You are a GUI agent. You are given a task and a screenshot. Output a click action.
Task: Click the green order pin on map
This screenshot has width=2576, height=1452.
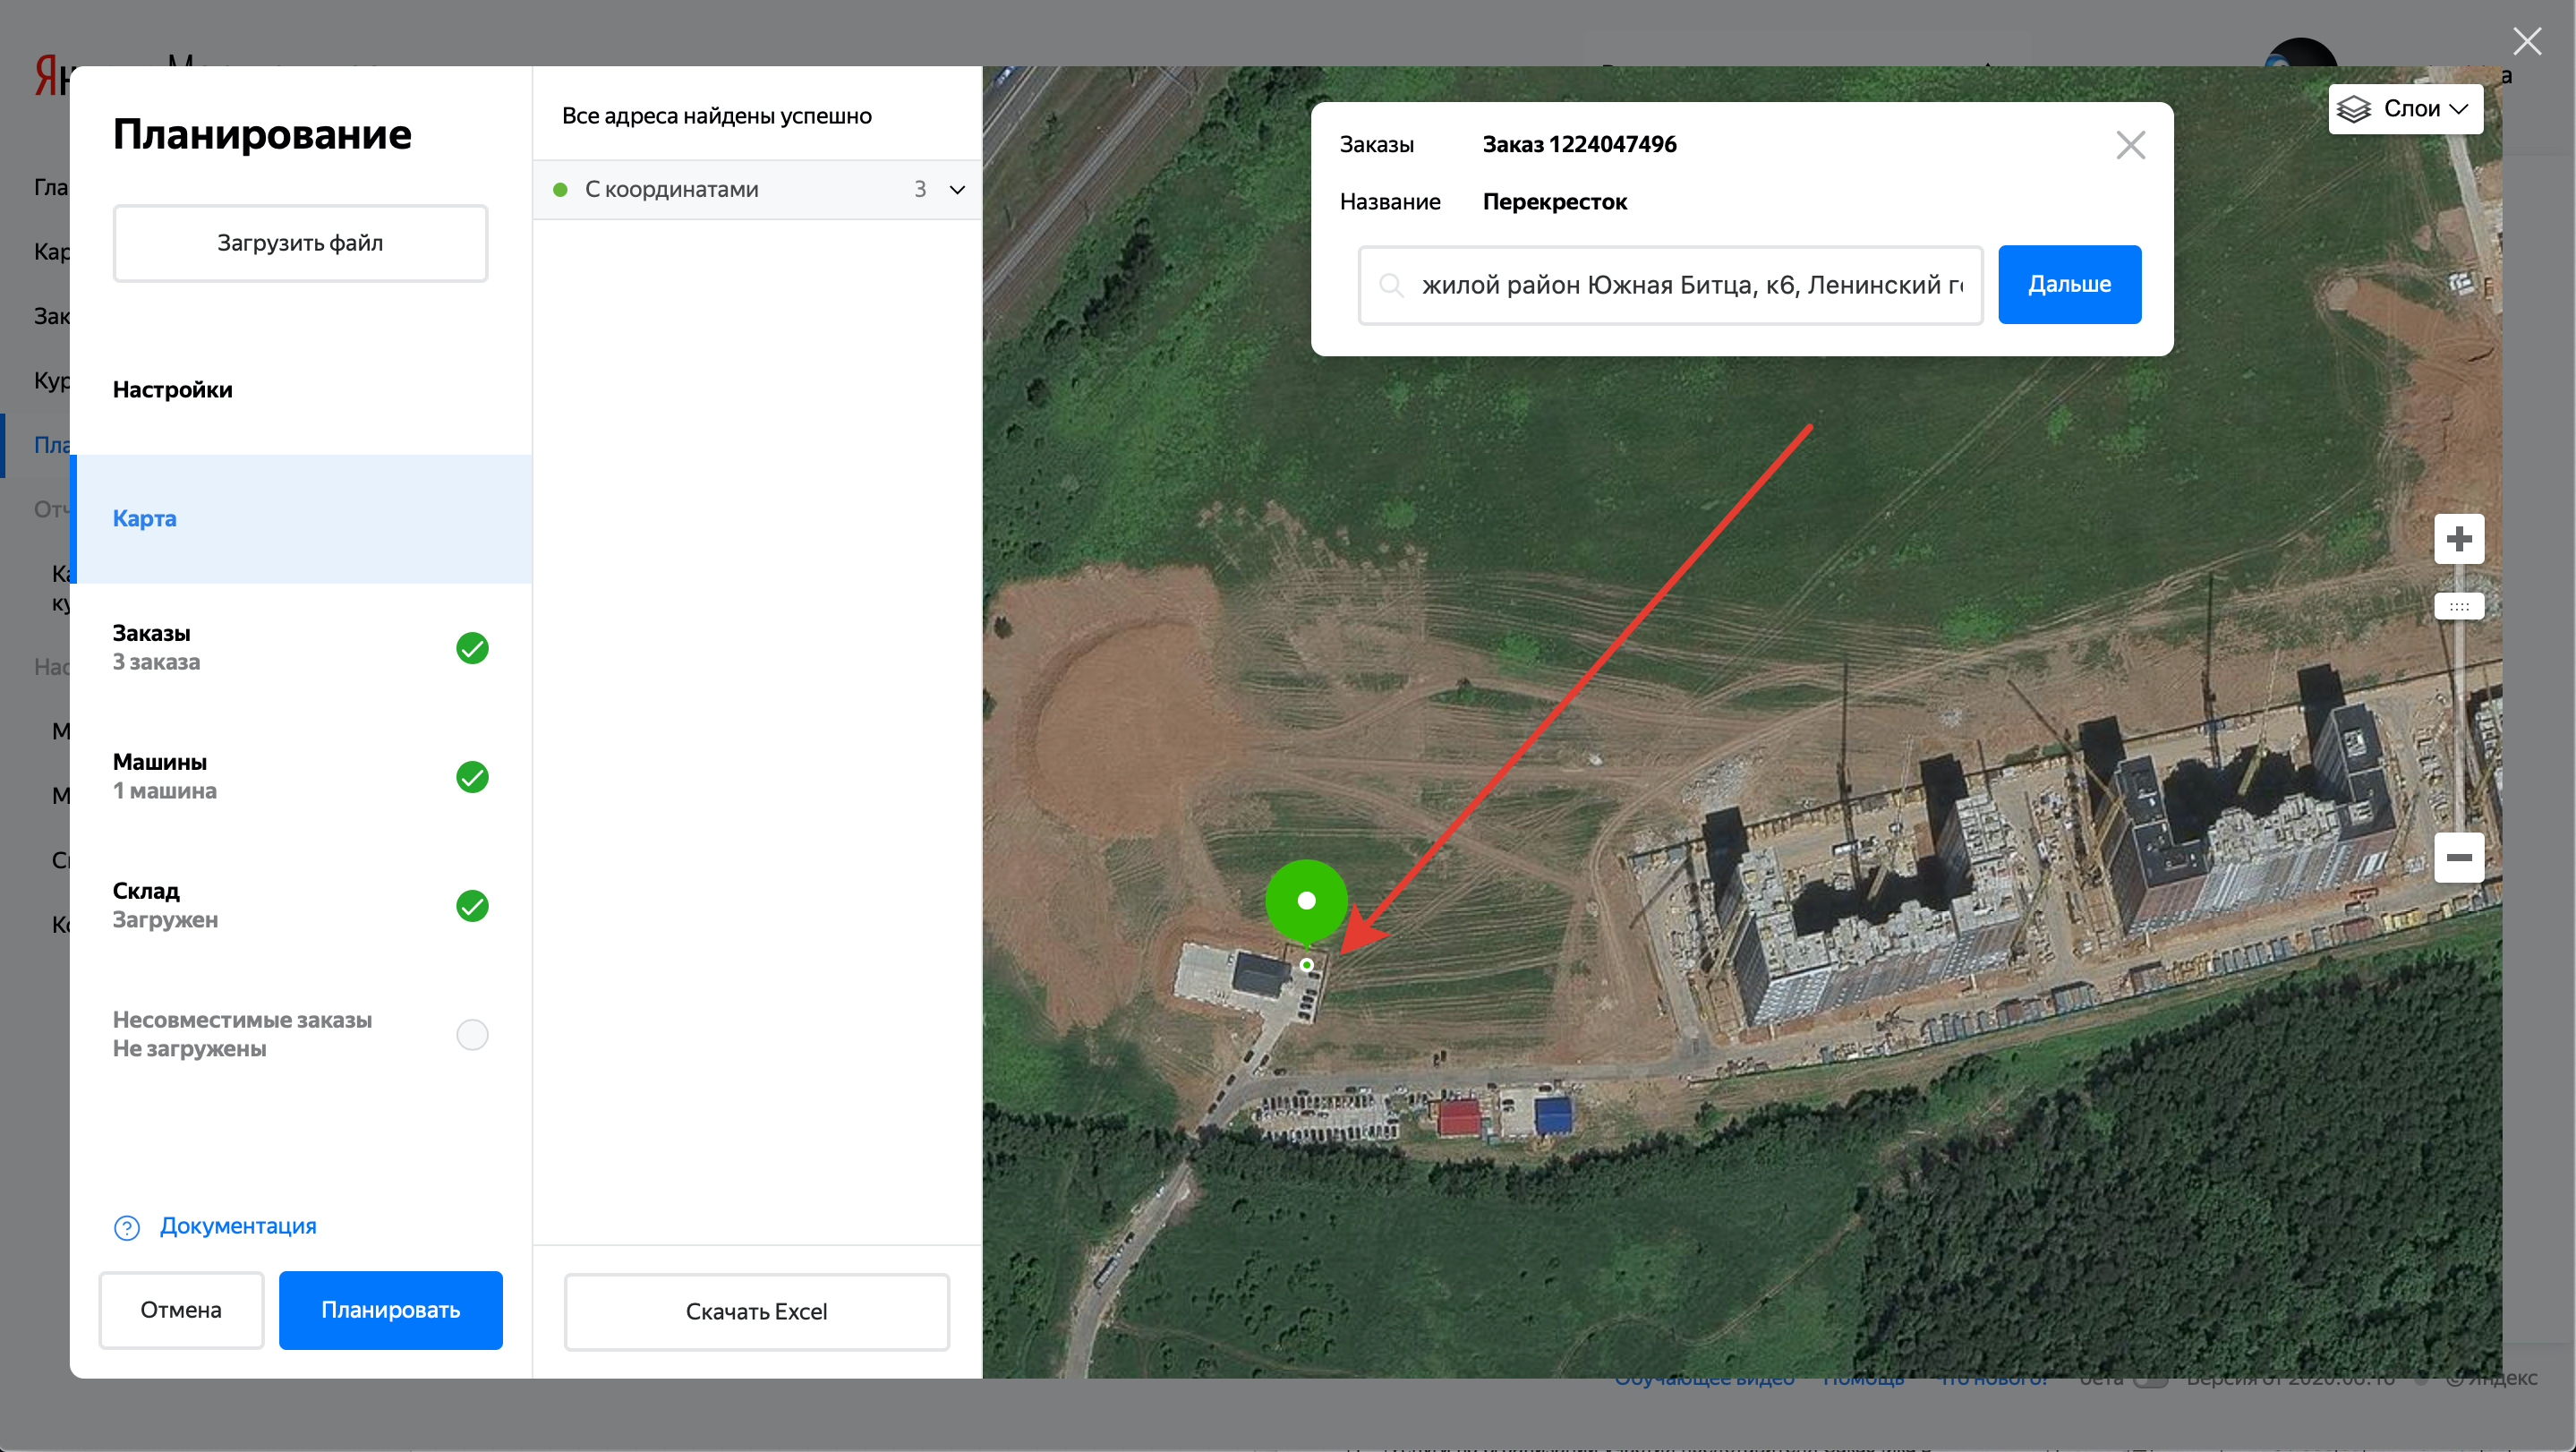1305,900
